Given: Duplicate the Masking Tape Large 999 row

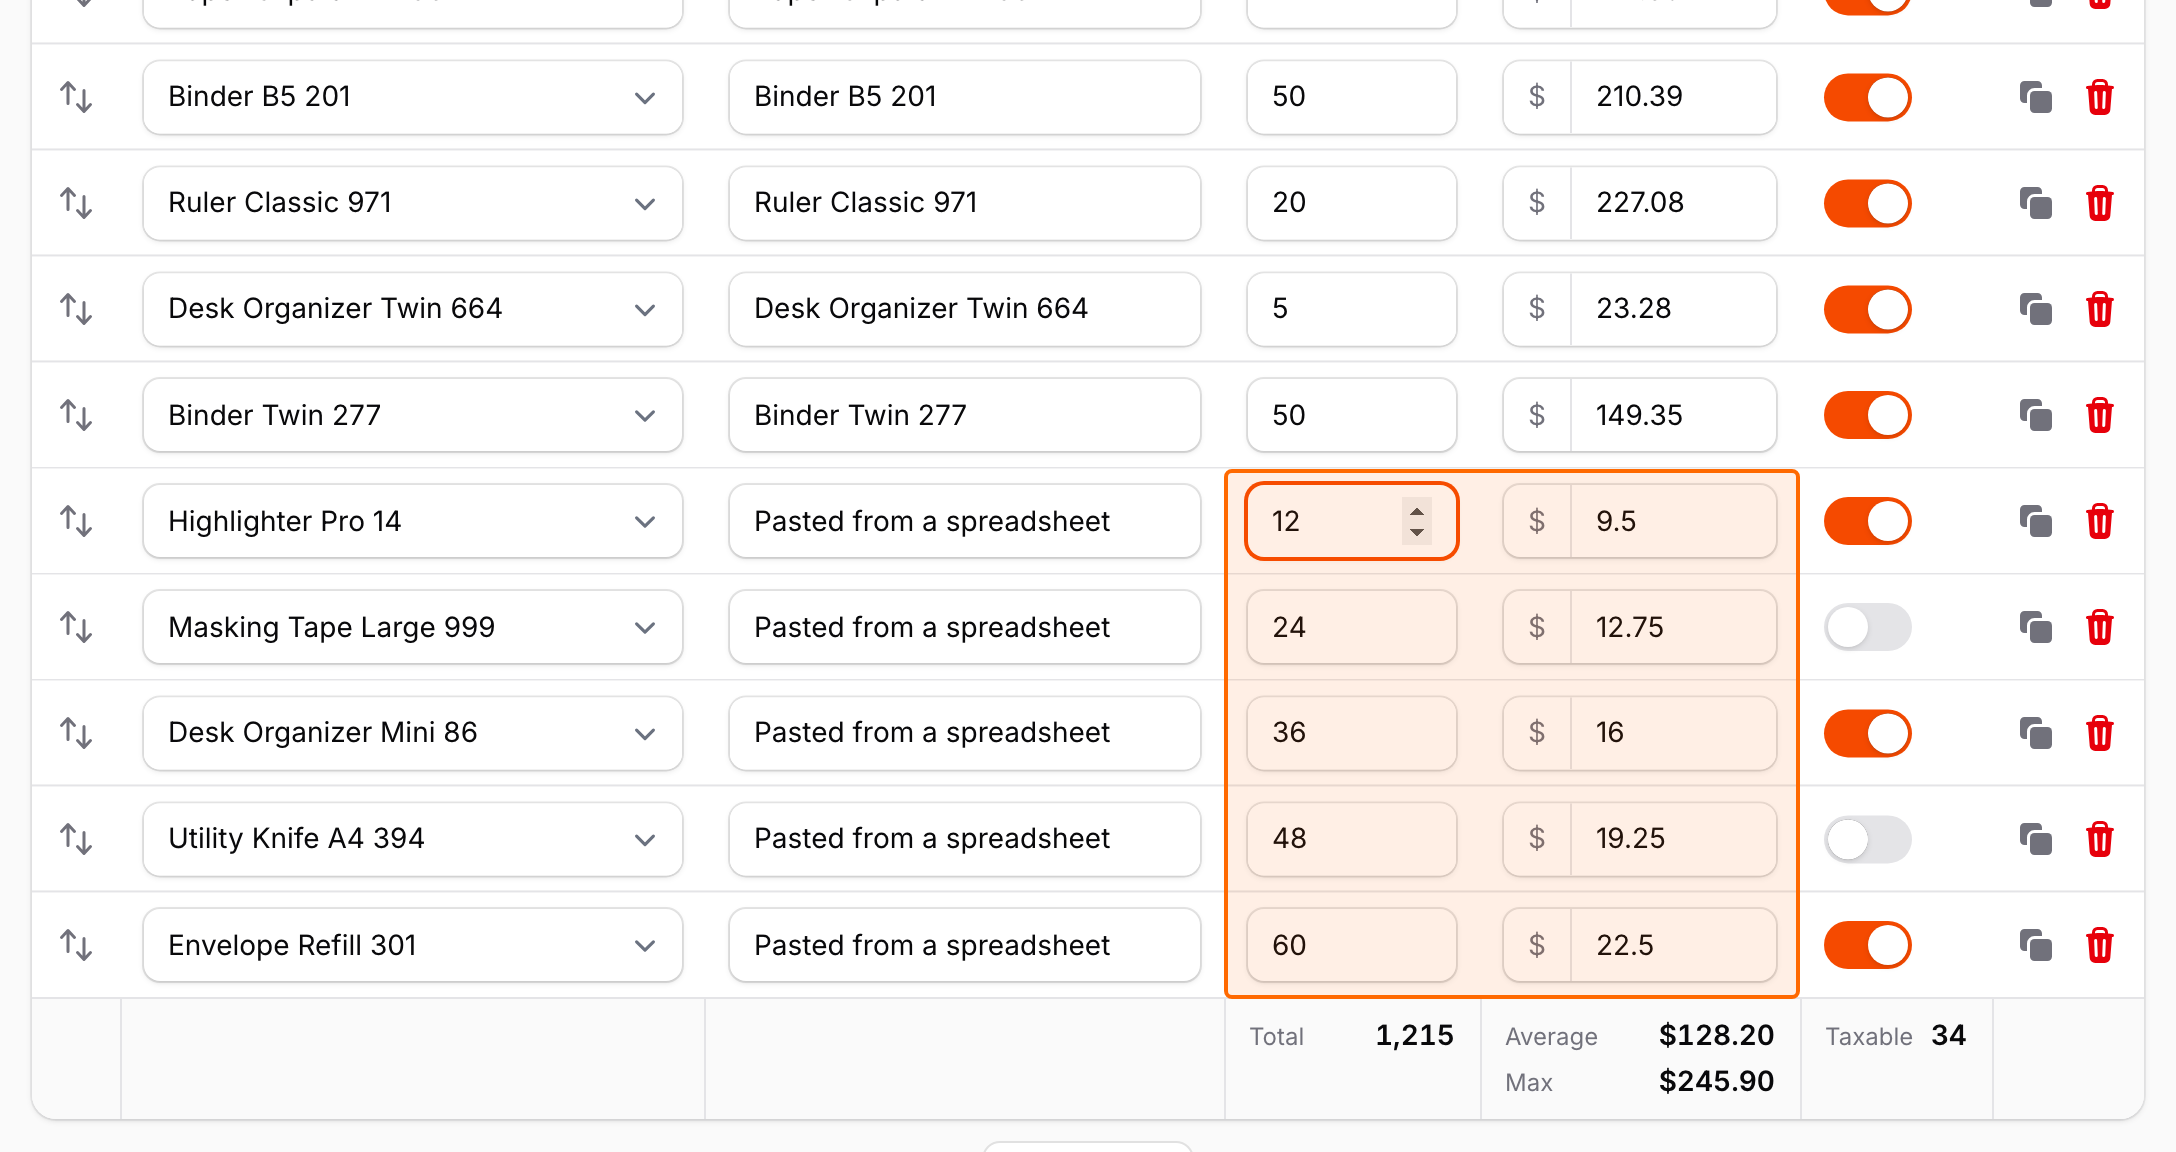Looking at the screenshot, I should point(2035,628).
